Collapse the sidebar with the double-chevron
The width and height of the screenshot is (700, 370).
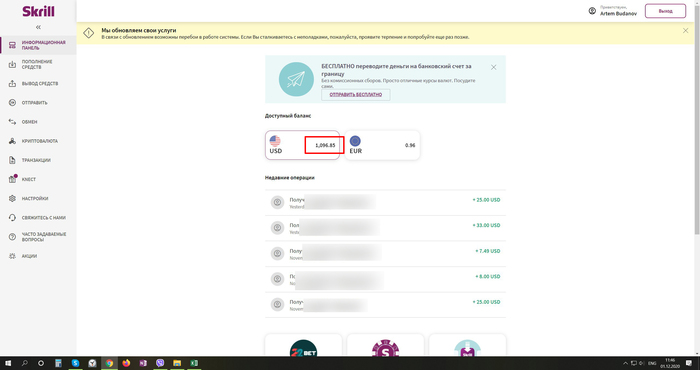coord(38,27)
